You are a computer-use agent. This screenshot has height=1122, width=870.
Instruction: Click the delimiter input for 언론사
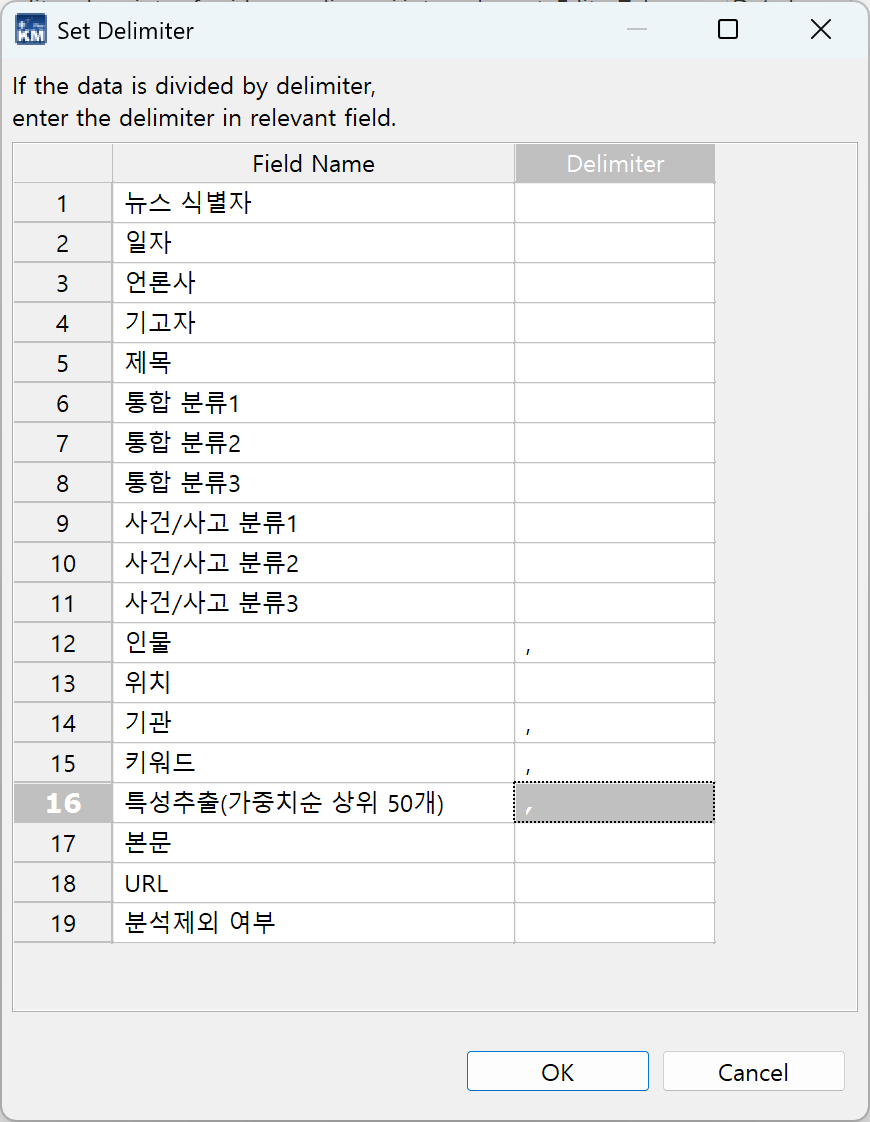pos(614,282)
